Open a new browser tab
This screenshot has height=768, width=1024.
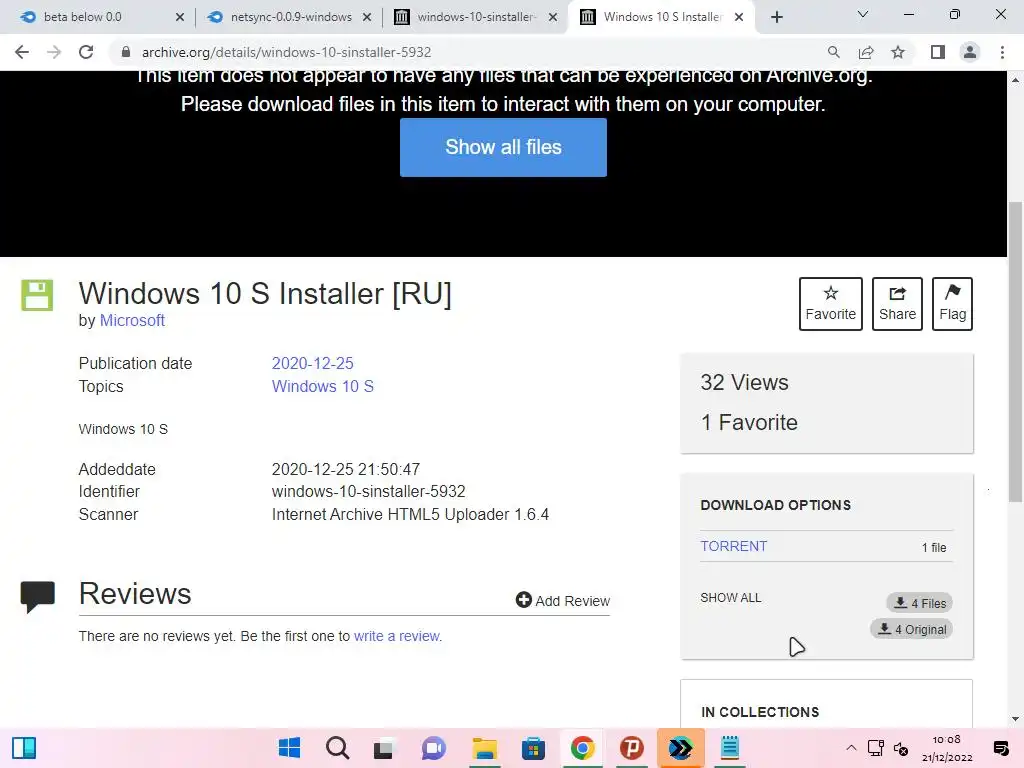776,18
